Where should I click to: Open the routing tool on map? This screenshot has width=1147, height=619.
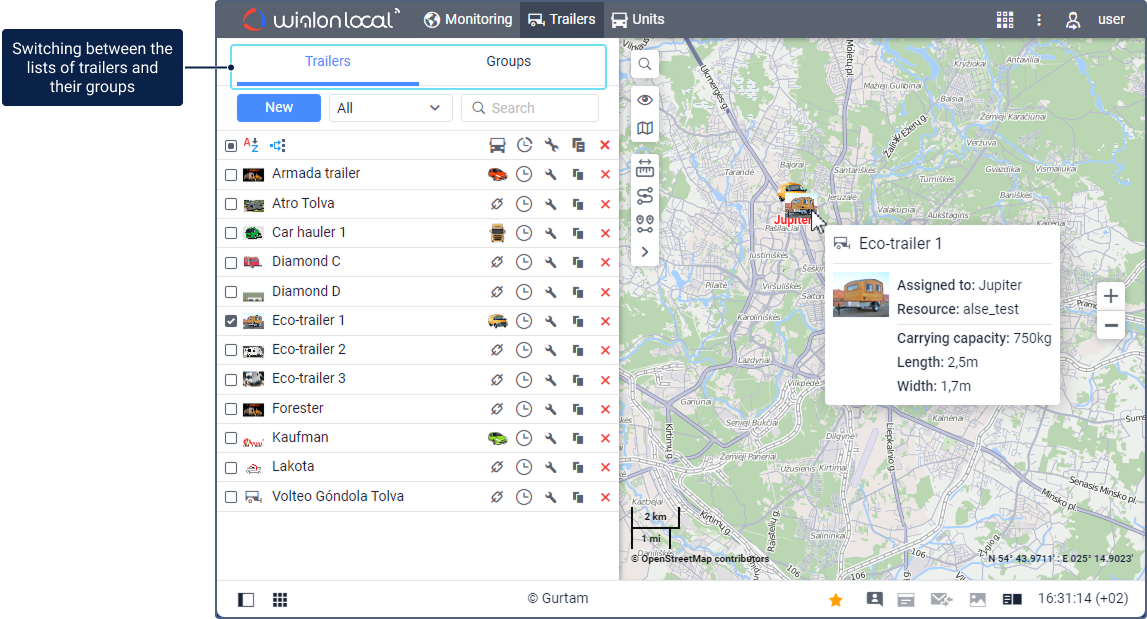click(644, 196)
